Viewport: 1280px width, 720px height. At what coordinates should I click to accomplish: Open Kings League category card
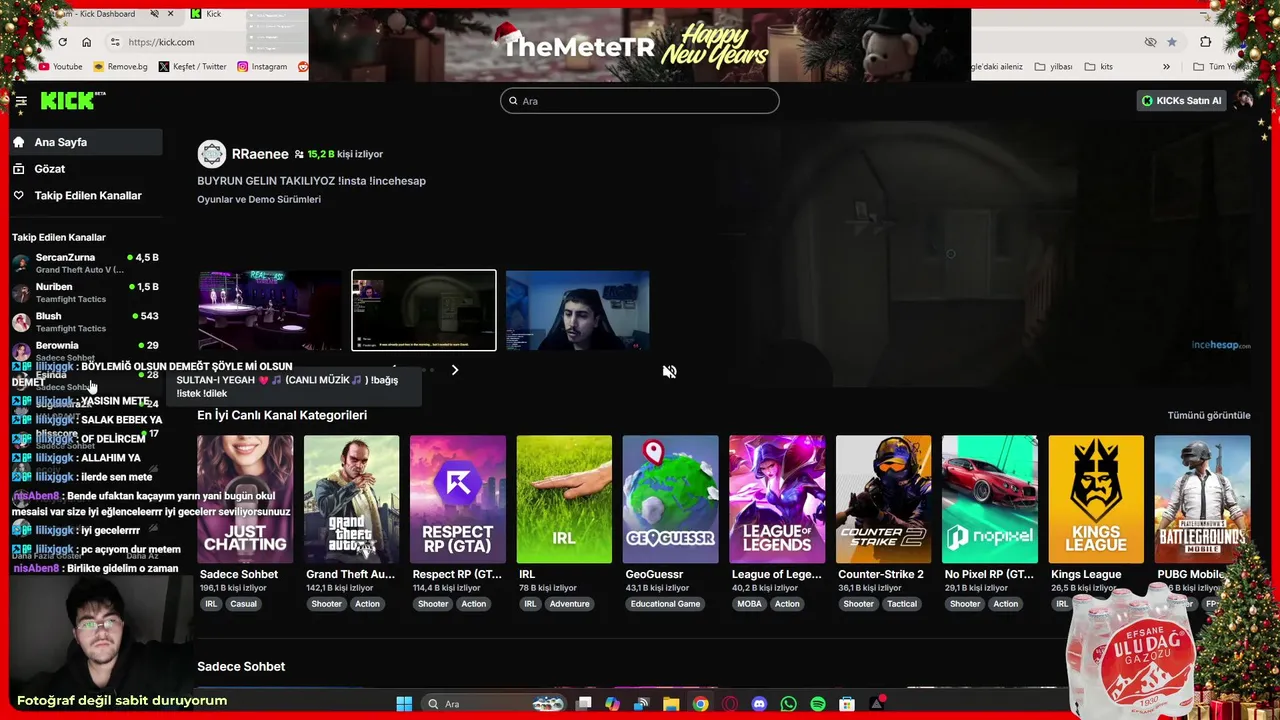[x=1096, y=499]
